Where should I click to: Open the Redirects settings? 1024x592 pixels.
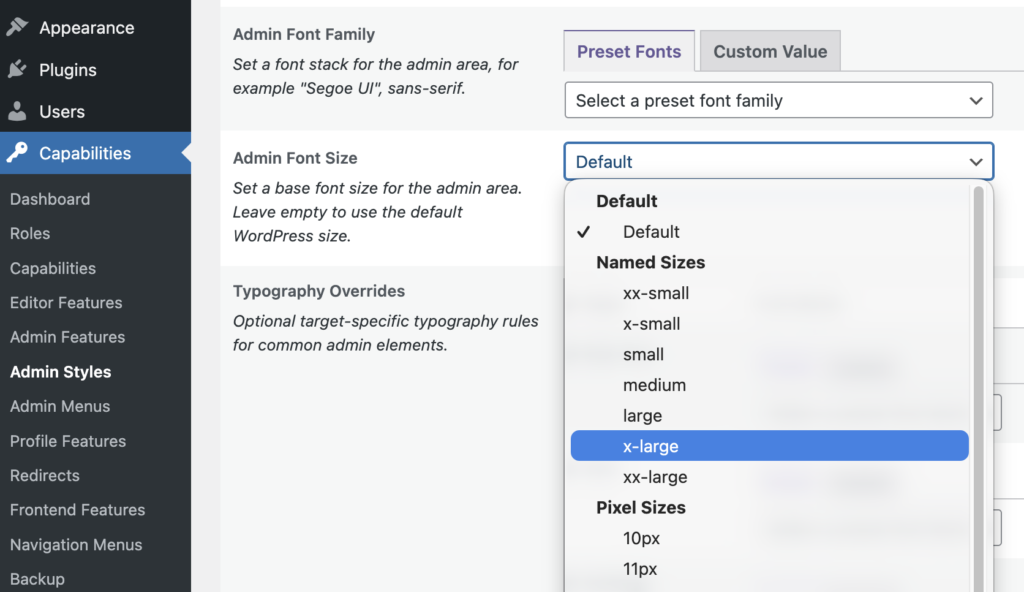coord(43,475)
